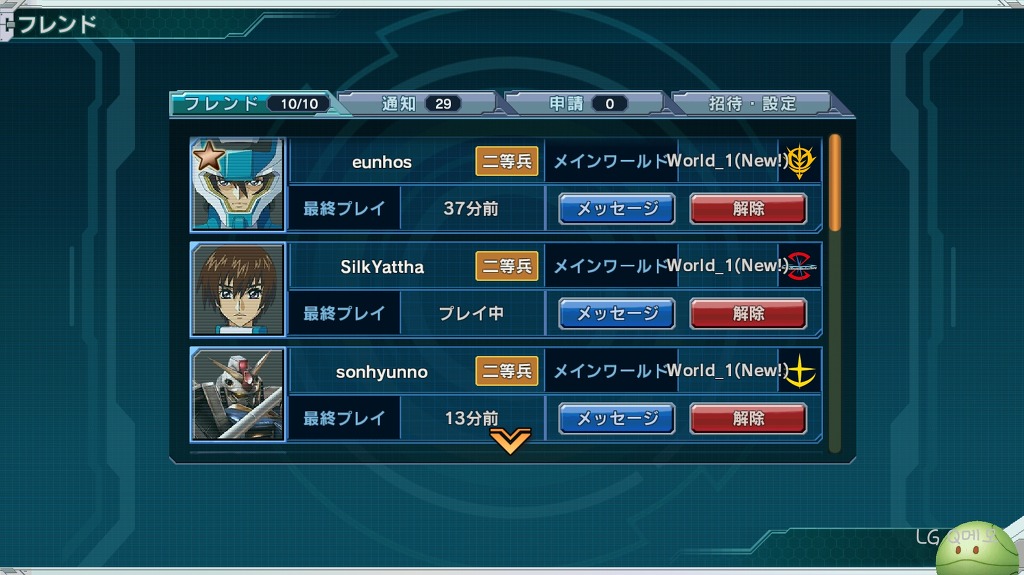Remove sonhyunno with 解除 button
Viewport: 1024px width, 575px height.
(748, 419)
